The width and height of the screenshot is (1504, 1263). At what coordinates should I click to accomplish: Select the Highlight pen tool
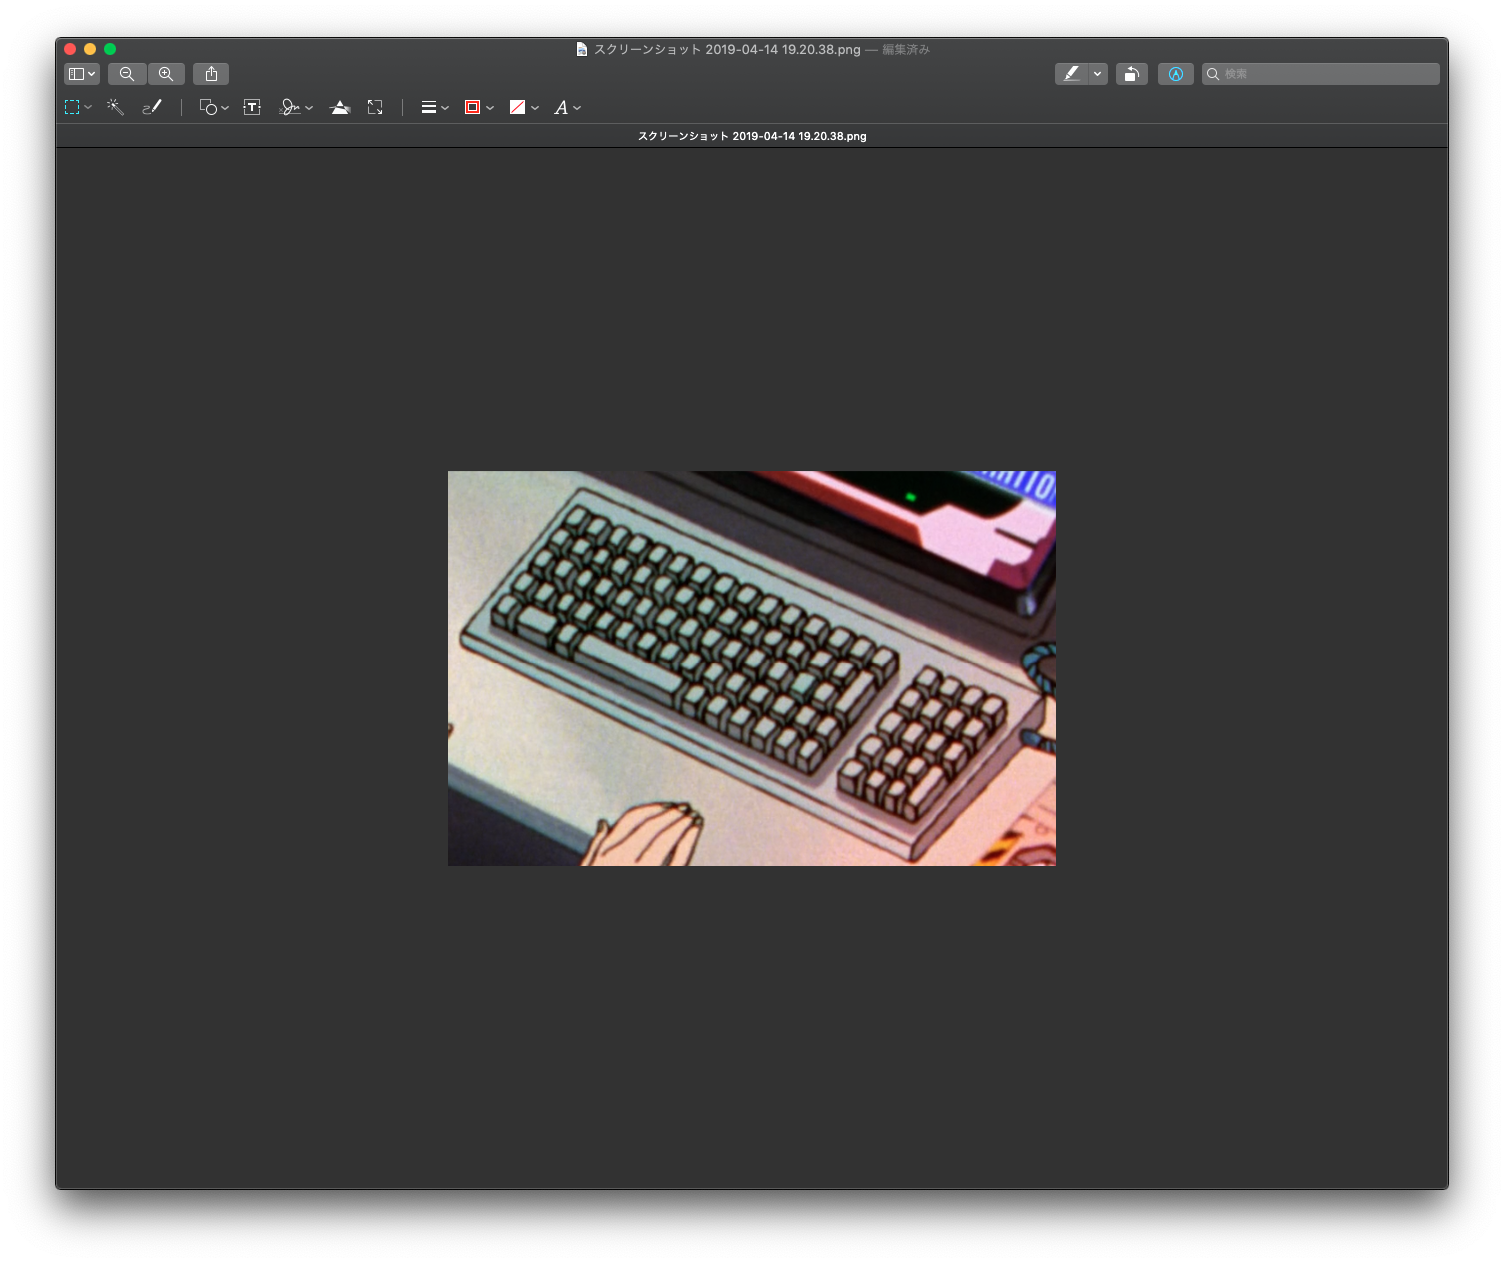coord(1071,74)
